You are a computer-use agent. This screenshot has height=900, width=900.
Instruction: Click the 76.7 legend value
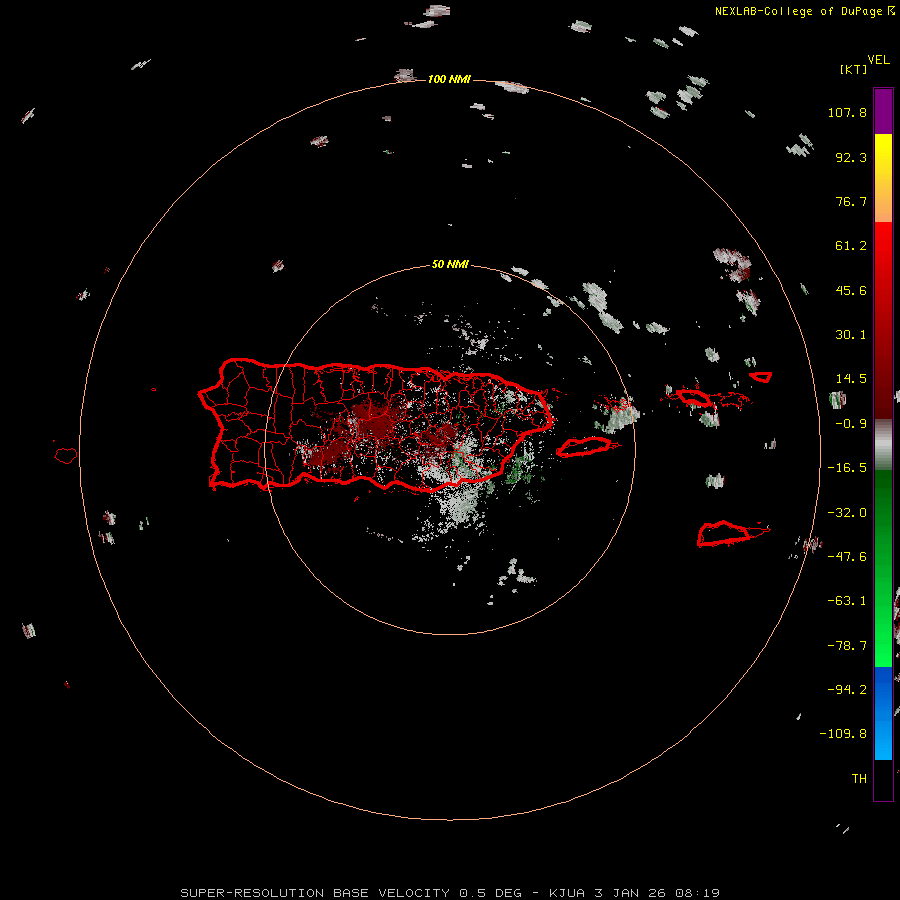[851, 201]
